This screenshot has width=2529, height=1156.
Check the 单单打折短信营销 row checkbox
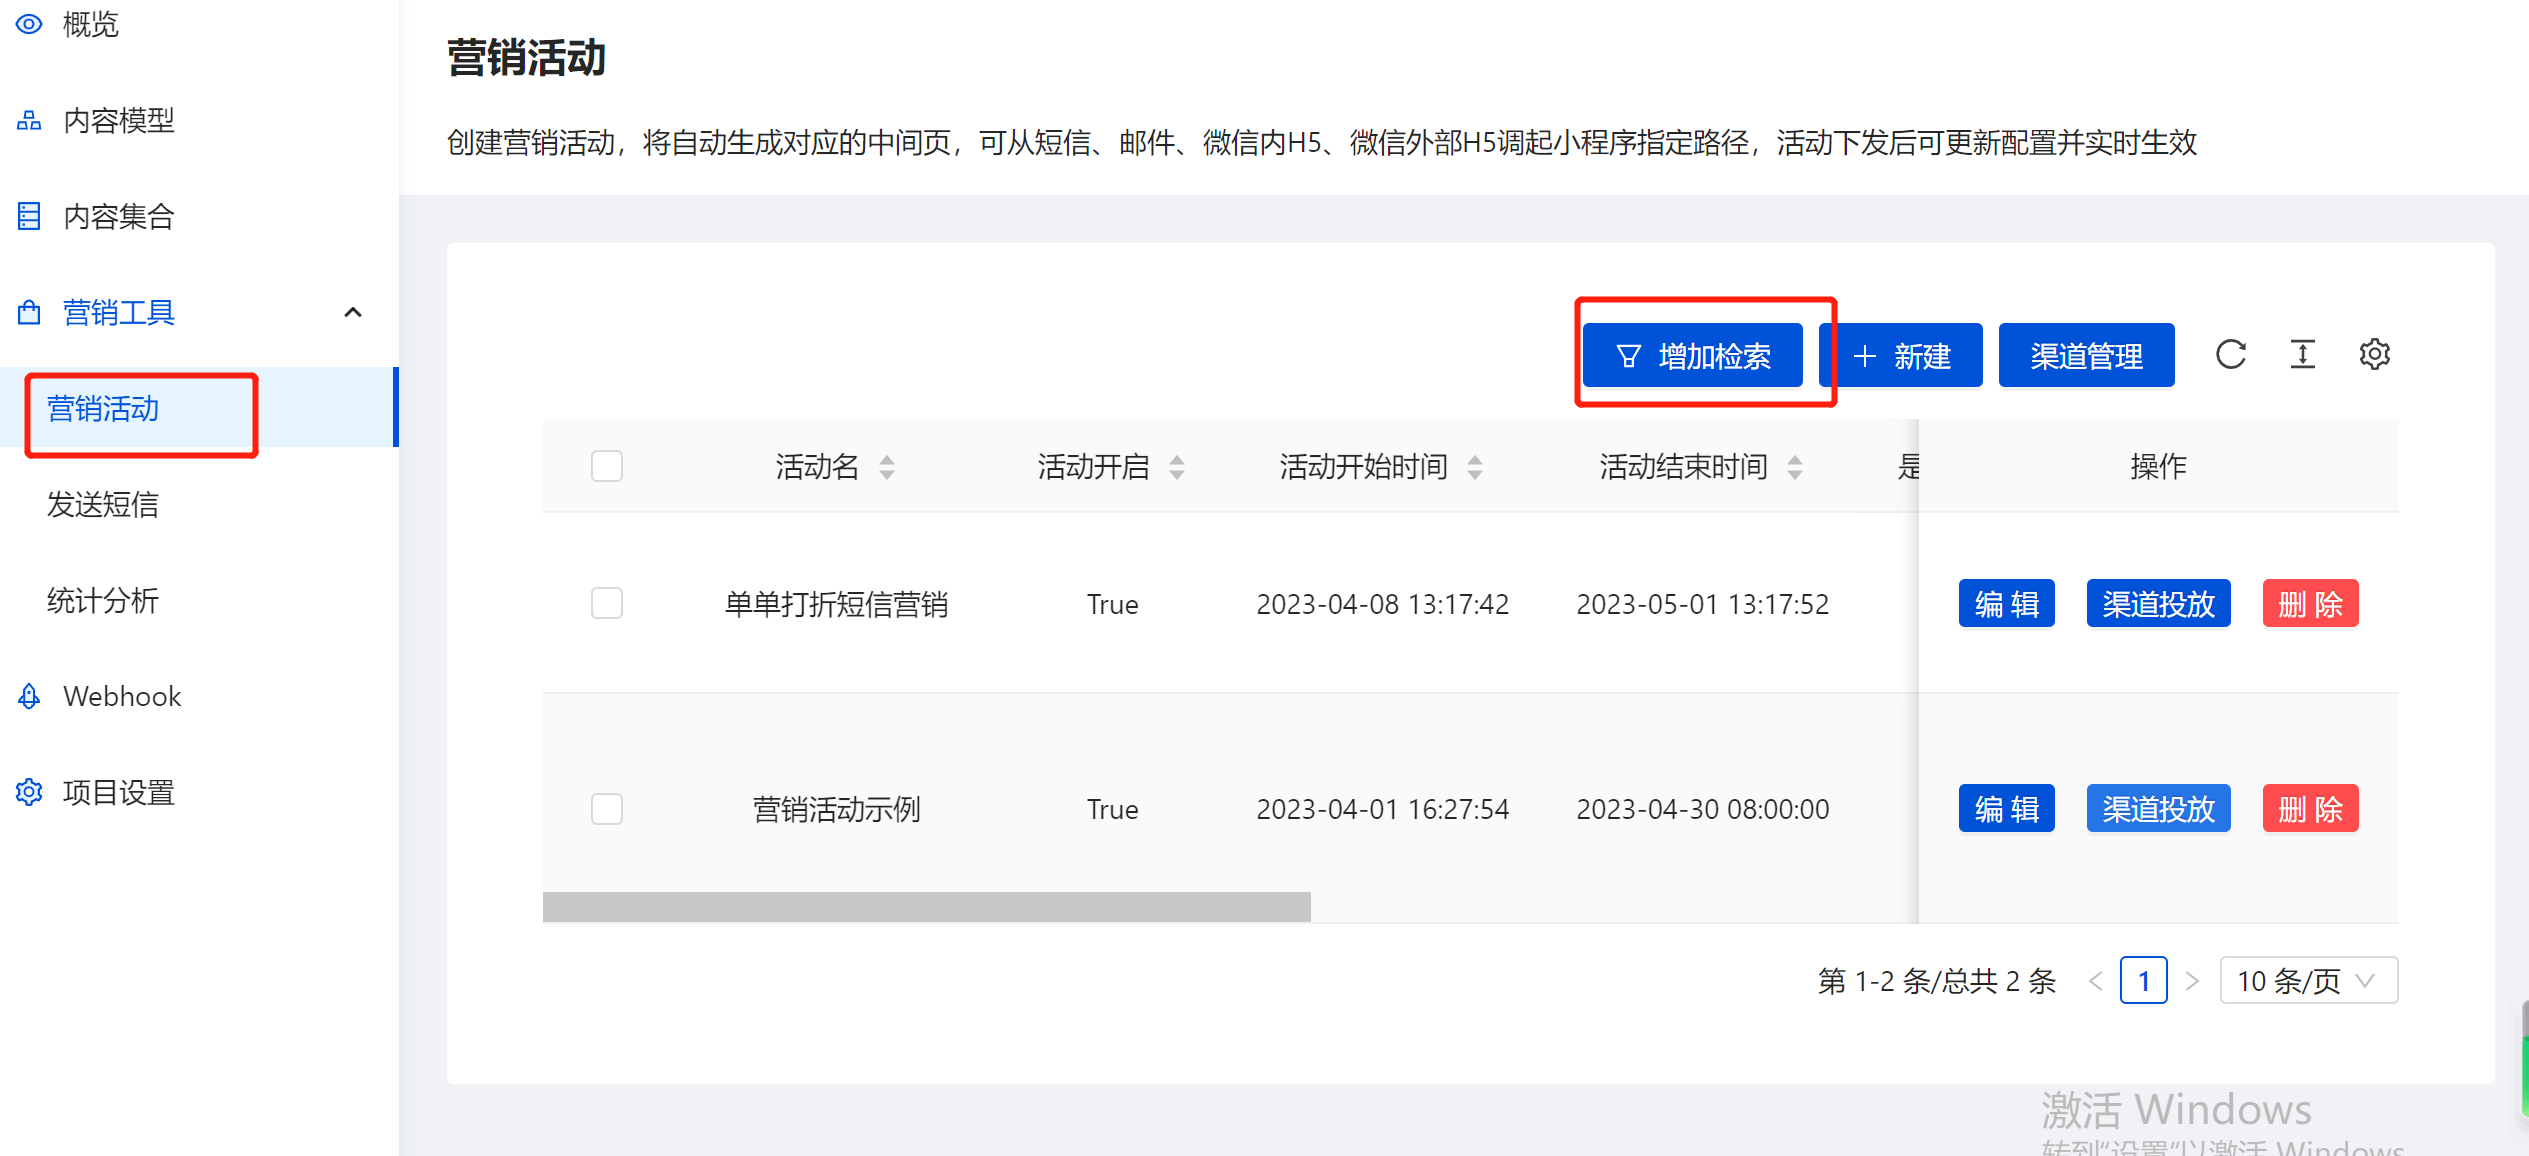pyautogui.click(x=606, y=603)
